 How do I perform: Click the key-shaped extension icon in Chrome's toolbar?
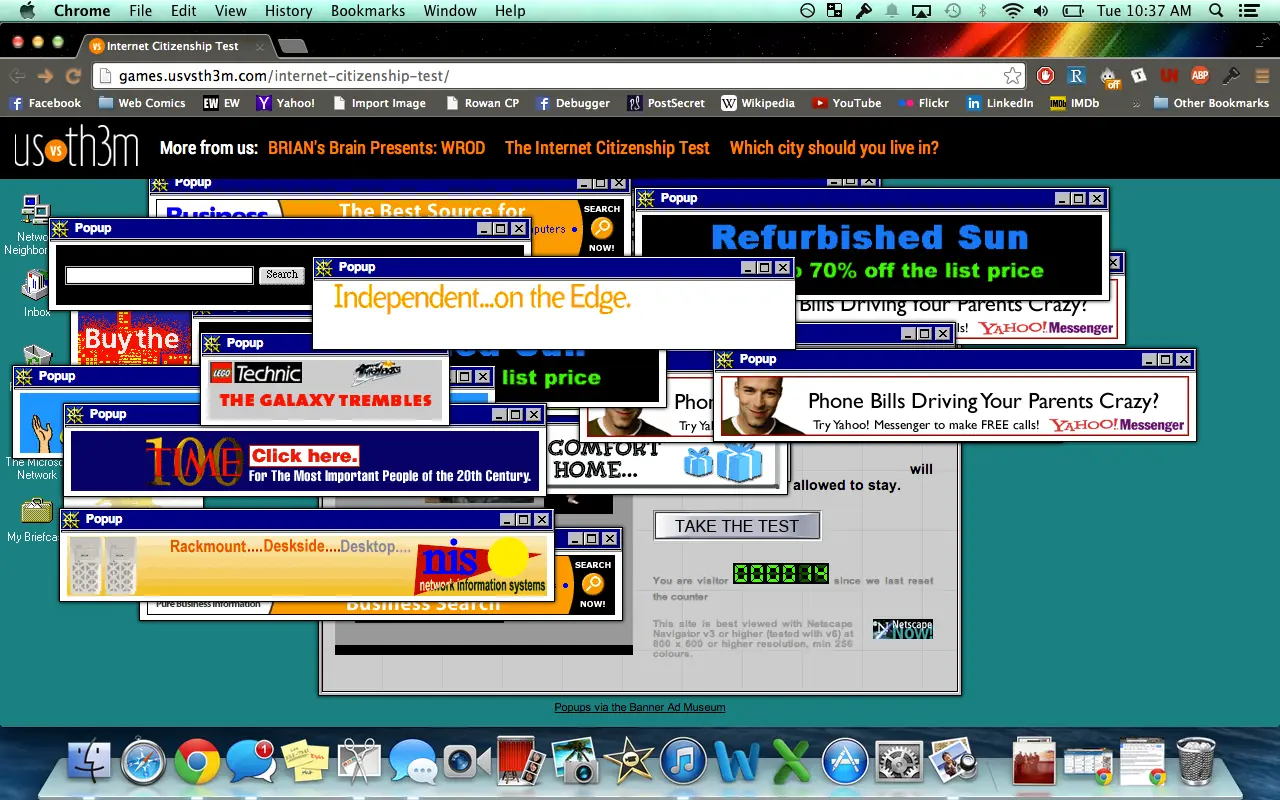tap(1231, 76)
